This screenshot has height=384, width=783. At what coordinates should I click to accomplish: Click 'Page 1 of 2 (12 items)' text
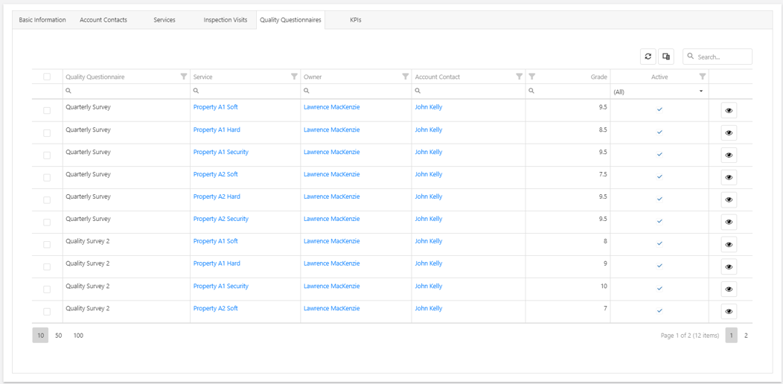(x=690, y=336)
